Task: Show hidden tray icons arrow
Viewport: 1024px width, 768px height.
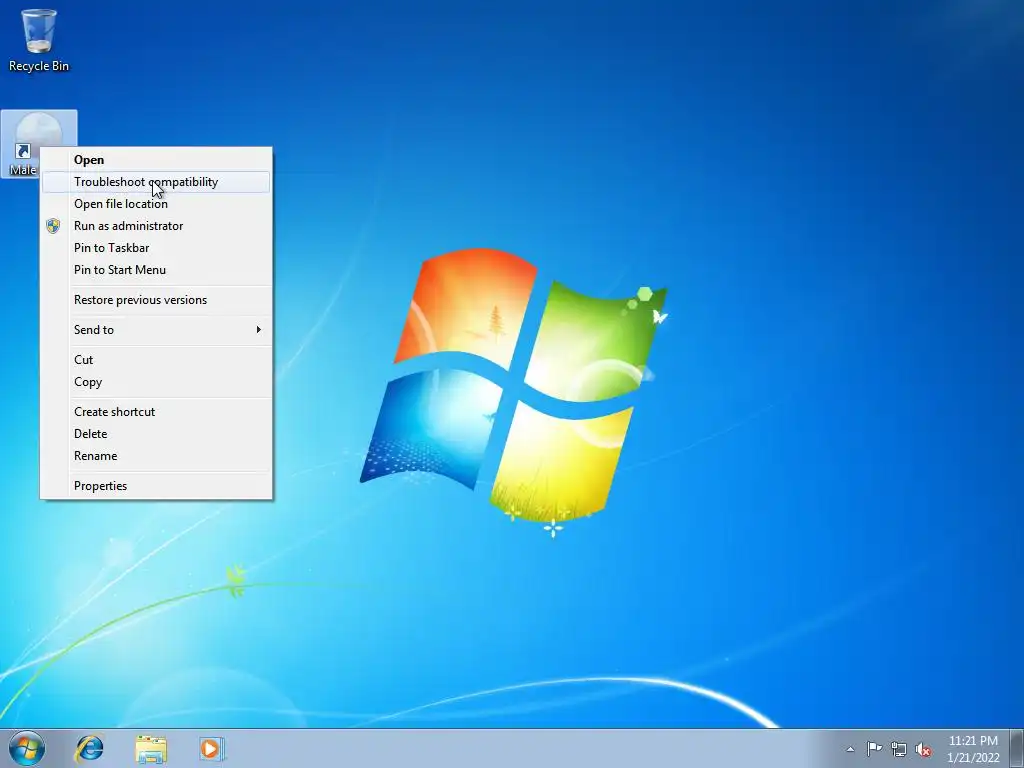Action: point(850,749)
